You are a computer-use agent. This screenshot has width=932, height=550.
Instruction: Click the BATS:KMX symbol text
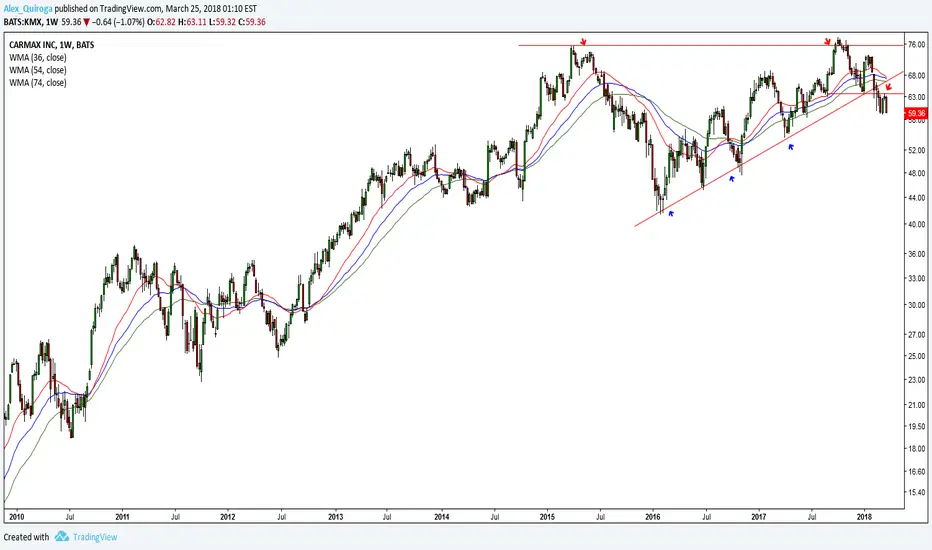click(22, 22)
